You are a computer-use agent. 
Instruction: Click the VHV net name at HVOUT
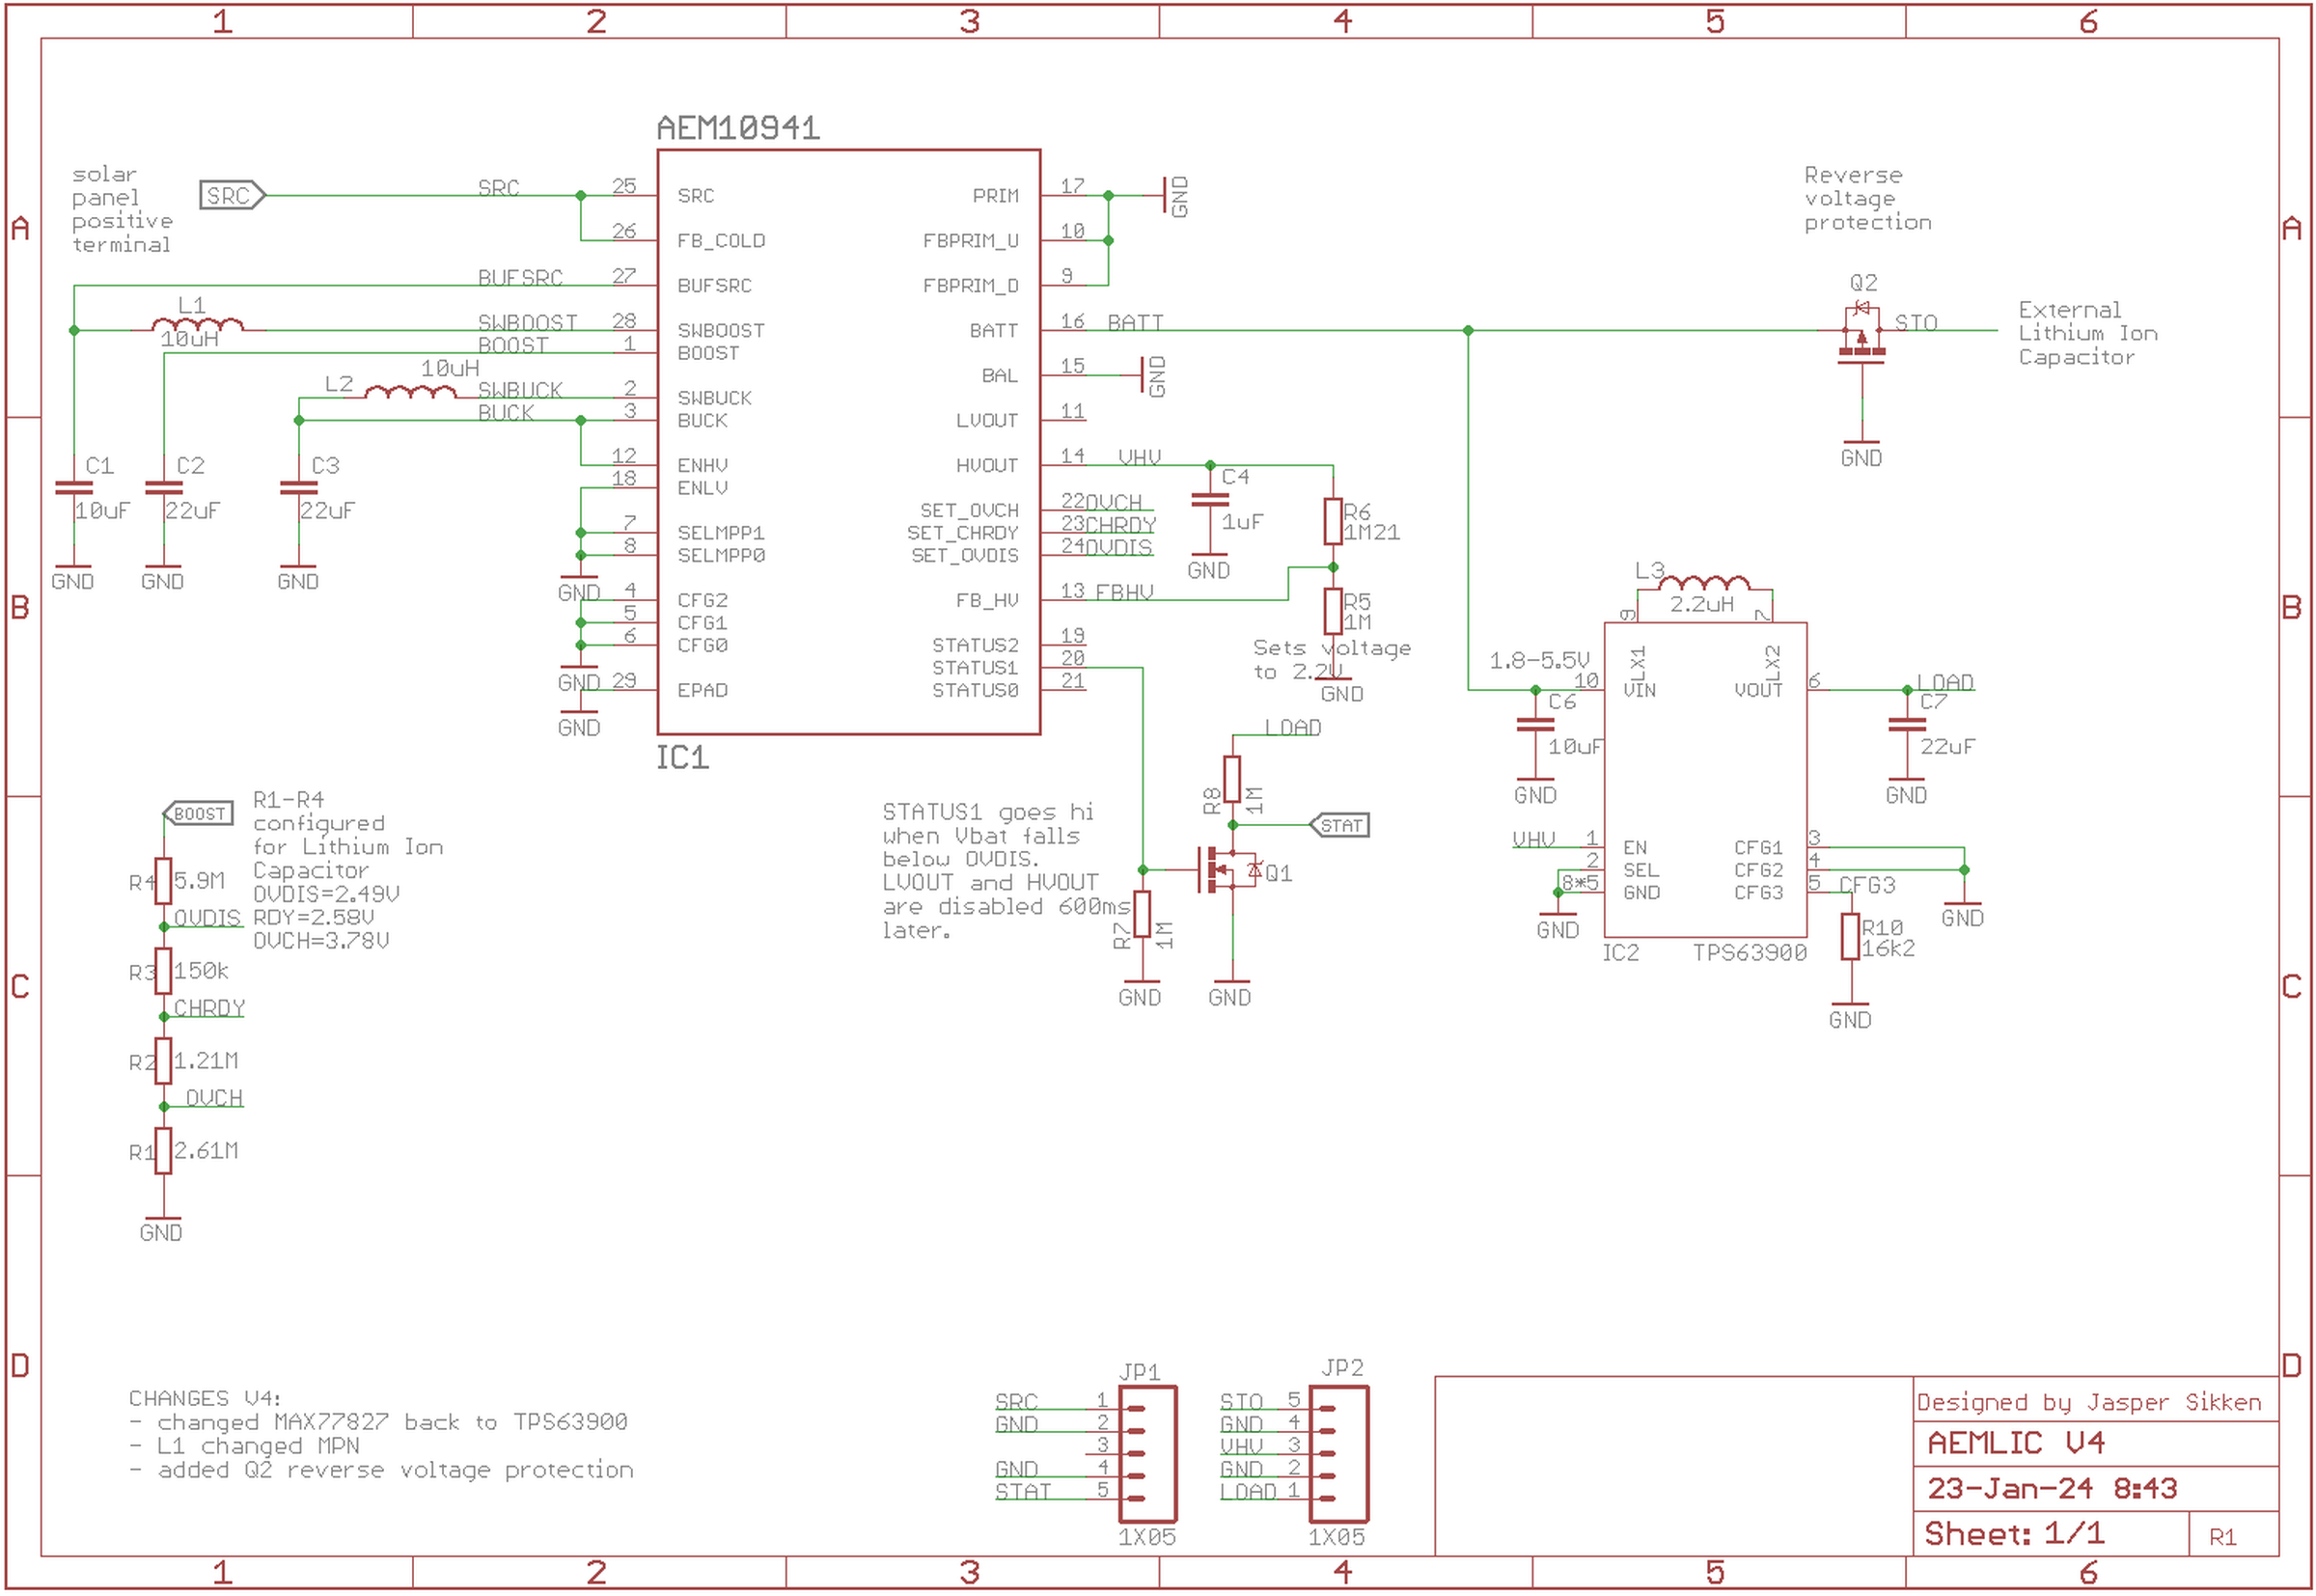pyautogui.click(x=1139, y=457)
